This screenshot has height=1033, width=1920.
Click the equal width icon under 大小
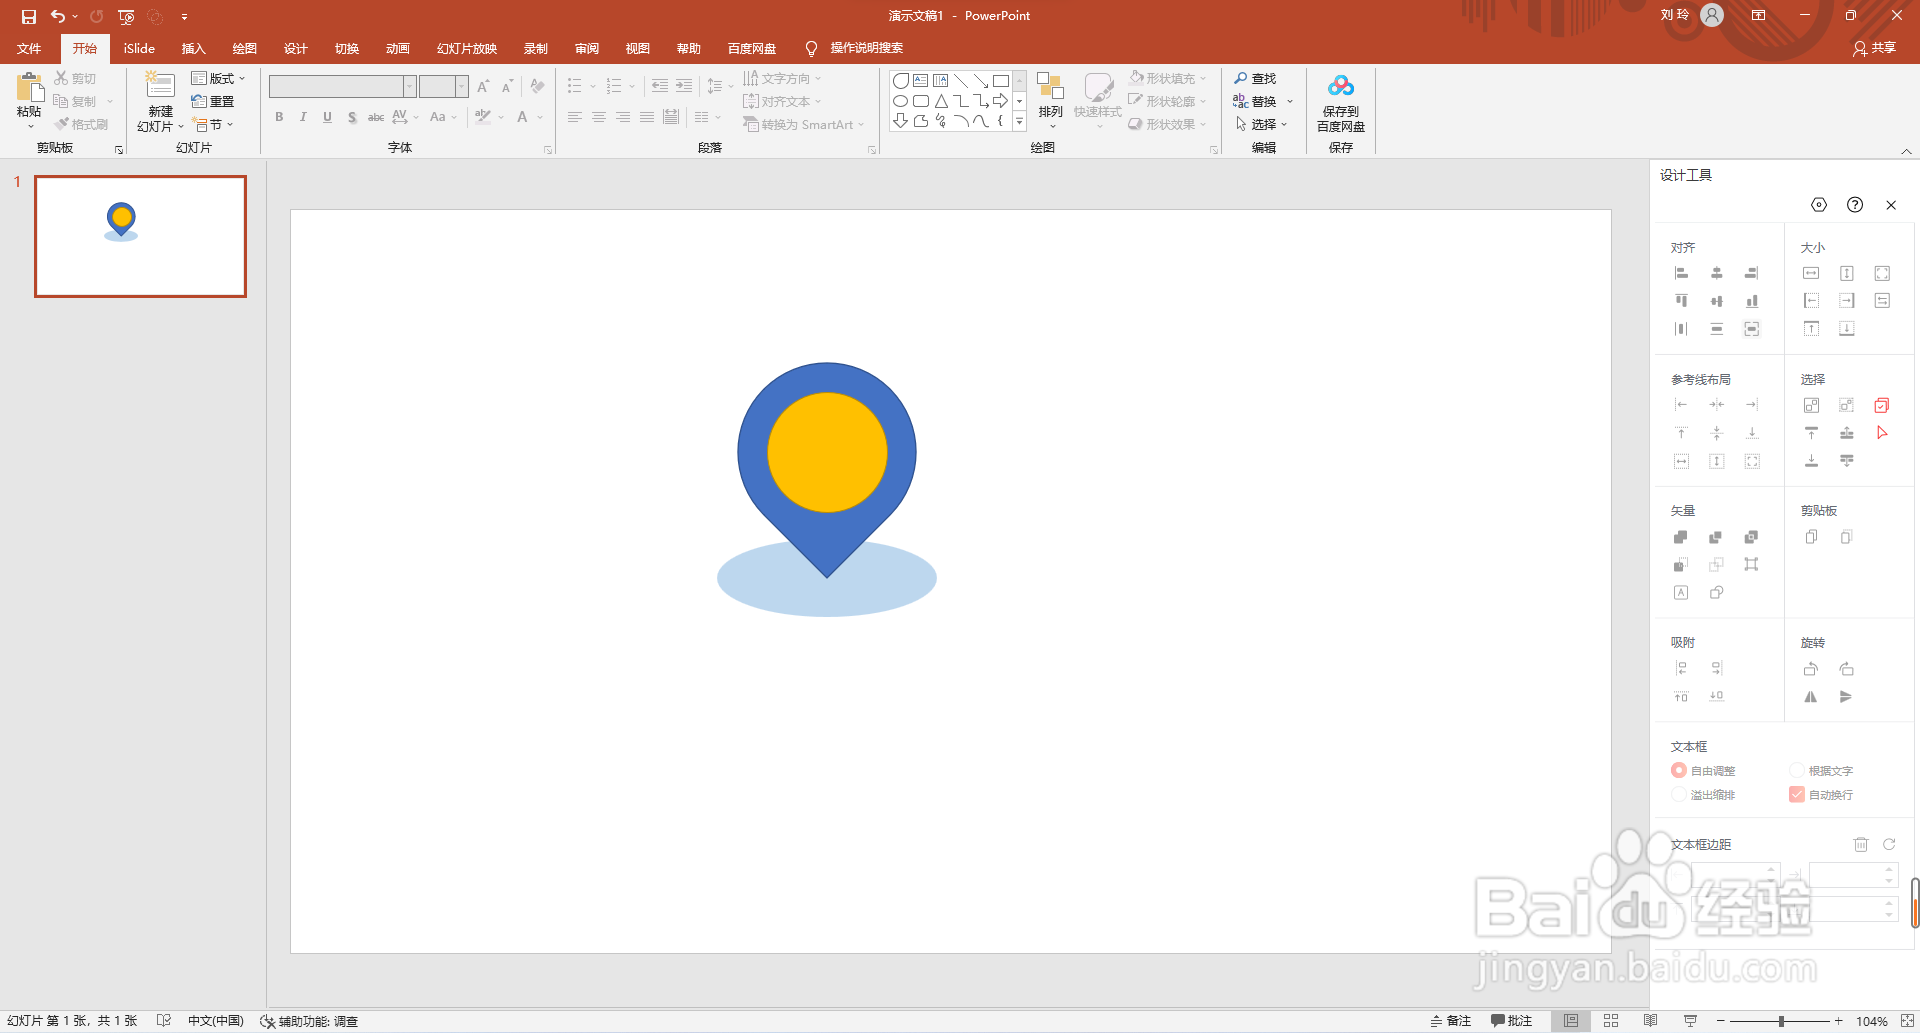pyautogui.click(x=1811, y=273)
